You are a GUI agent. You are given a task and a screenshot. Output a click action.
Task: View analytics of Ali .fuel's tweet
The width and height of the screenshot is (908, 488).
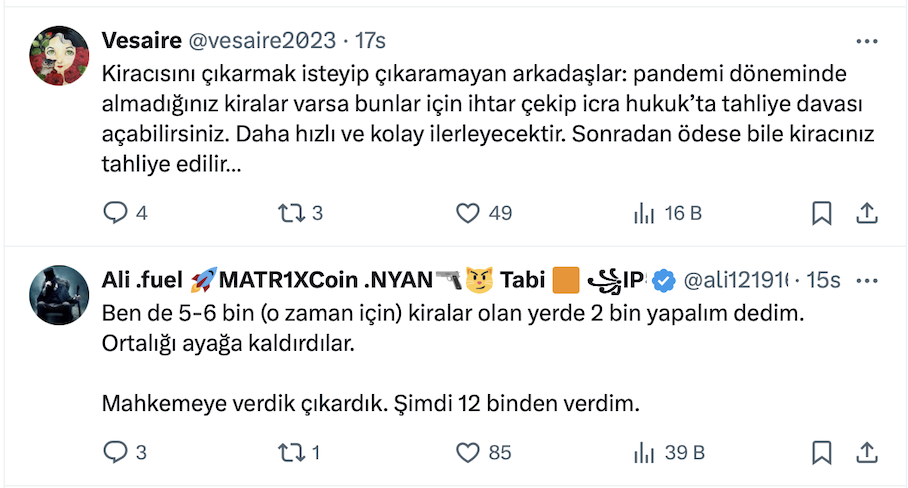tap(645, 453)
